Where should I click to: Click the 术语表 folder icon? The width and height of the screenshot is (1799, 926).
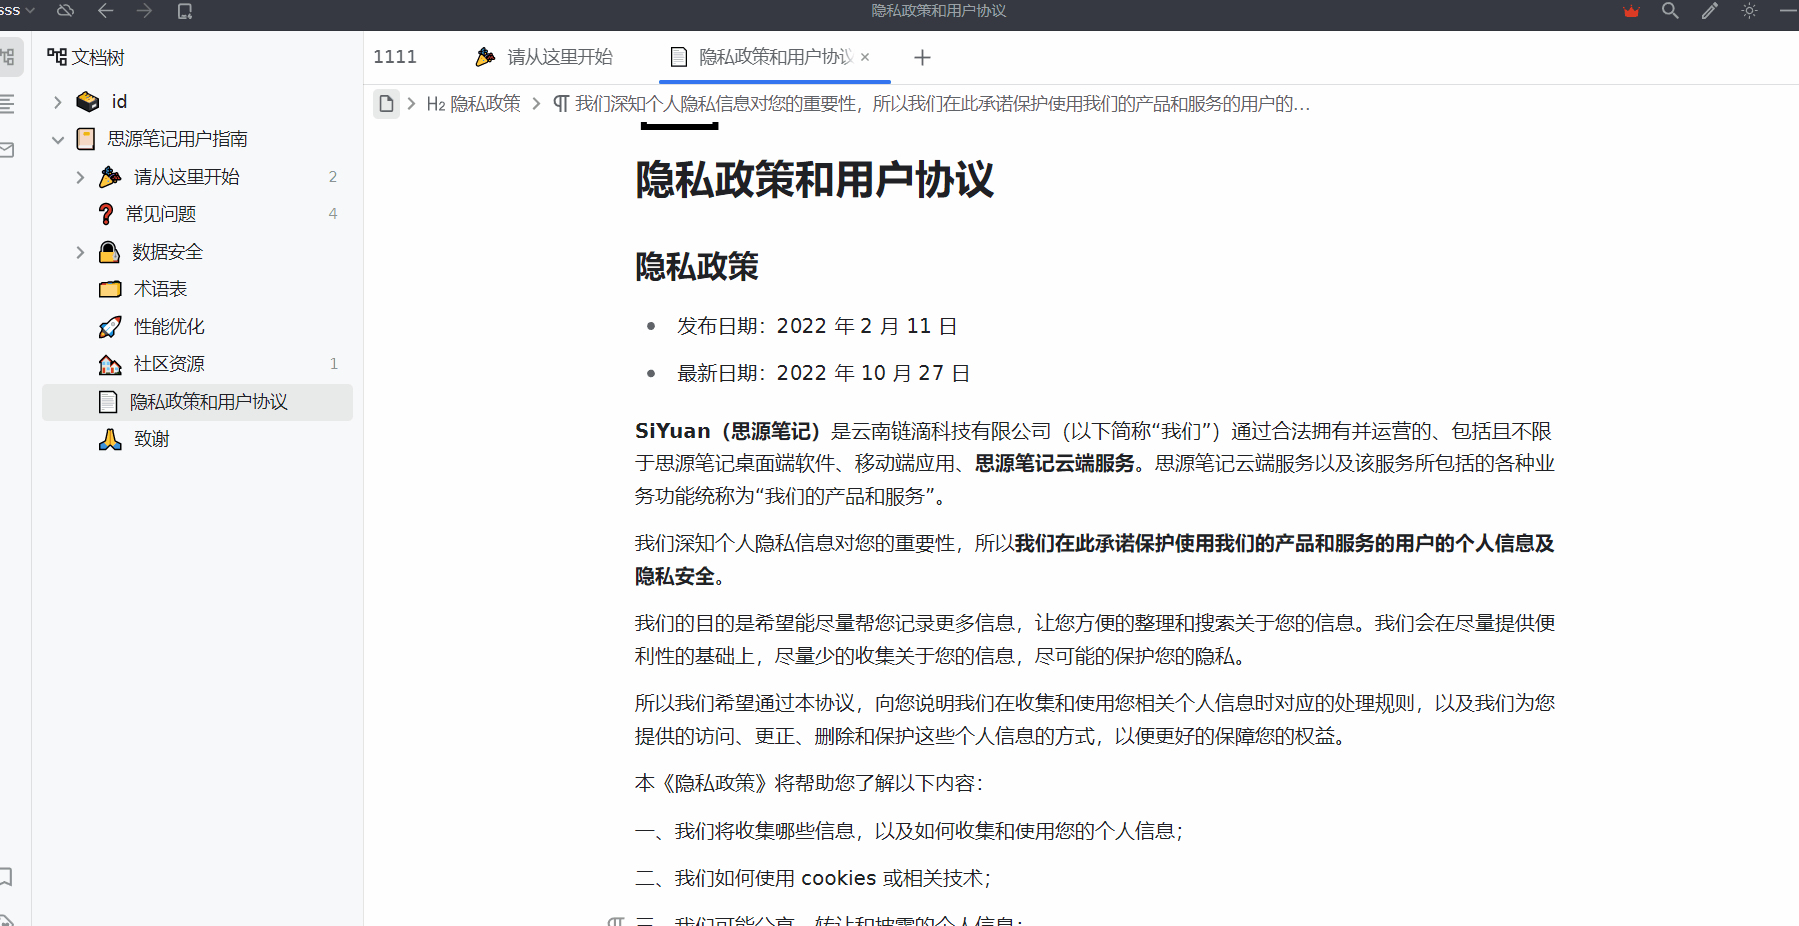[110, 289]
